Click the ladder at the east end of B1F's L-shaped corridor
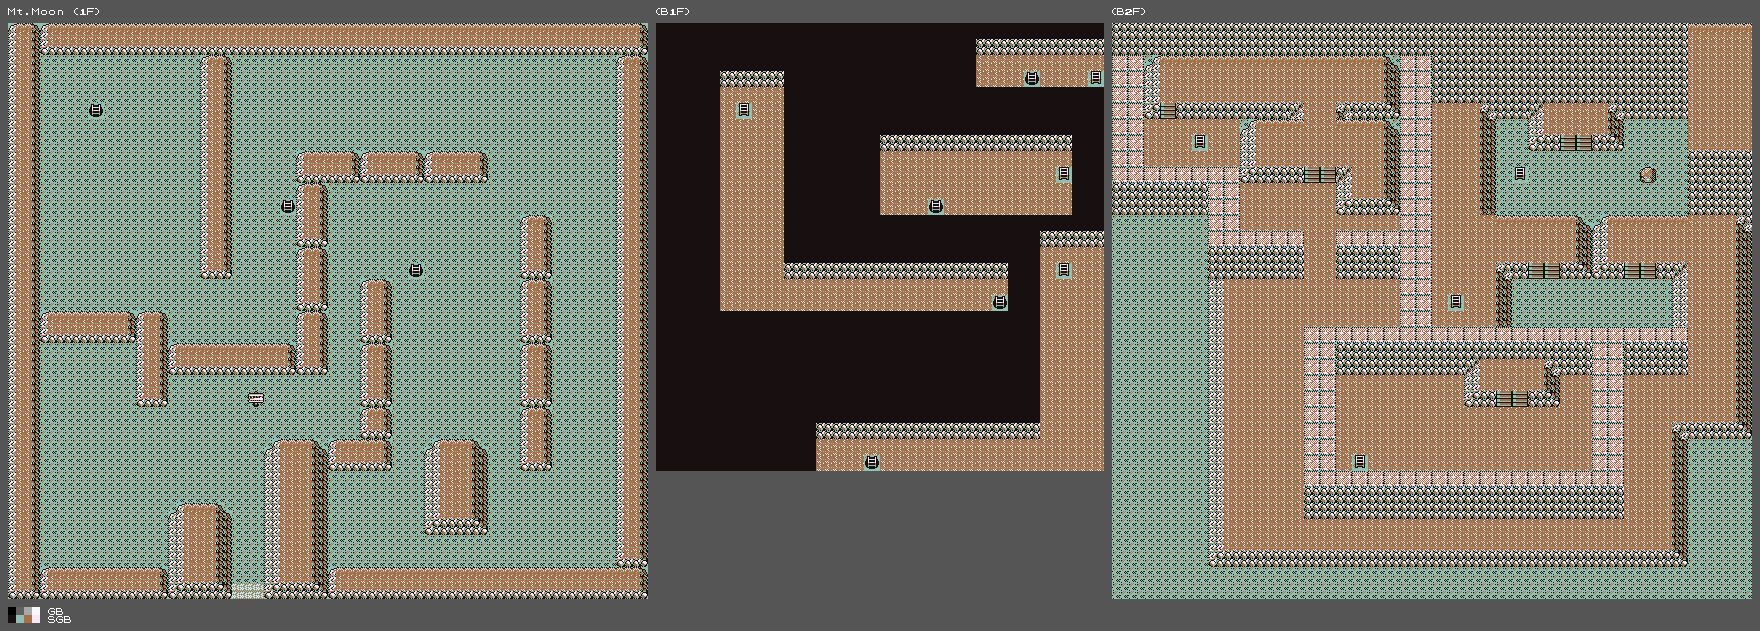The image size is (1760, 631). [x=1000, y=302]
